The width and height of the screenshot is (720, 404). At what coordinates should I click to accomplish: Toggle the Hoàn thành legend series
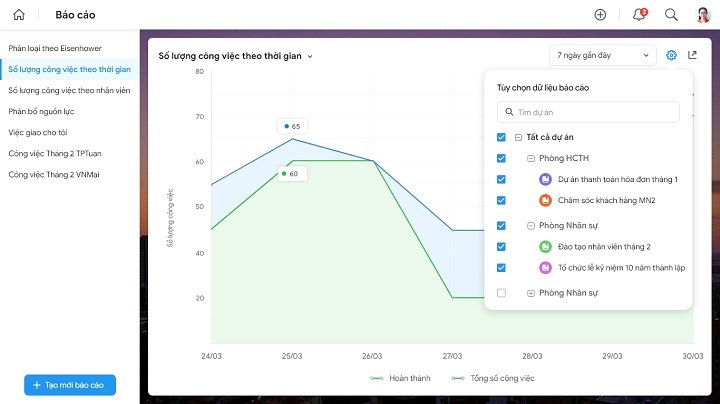pos(400,378)
